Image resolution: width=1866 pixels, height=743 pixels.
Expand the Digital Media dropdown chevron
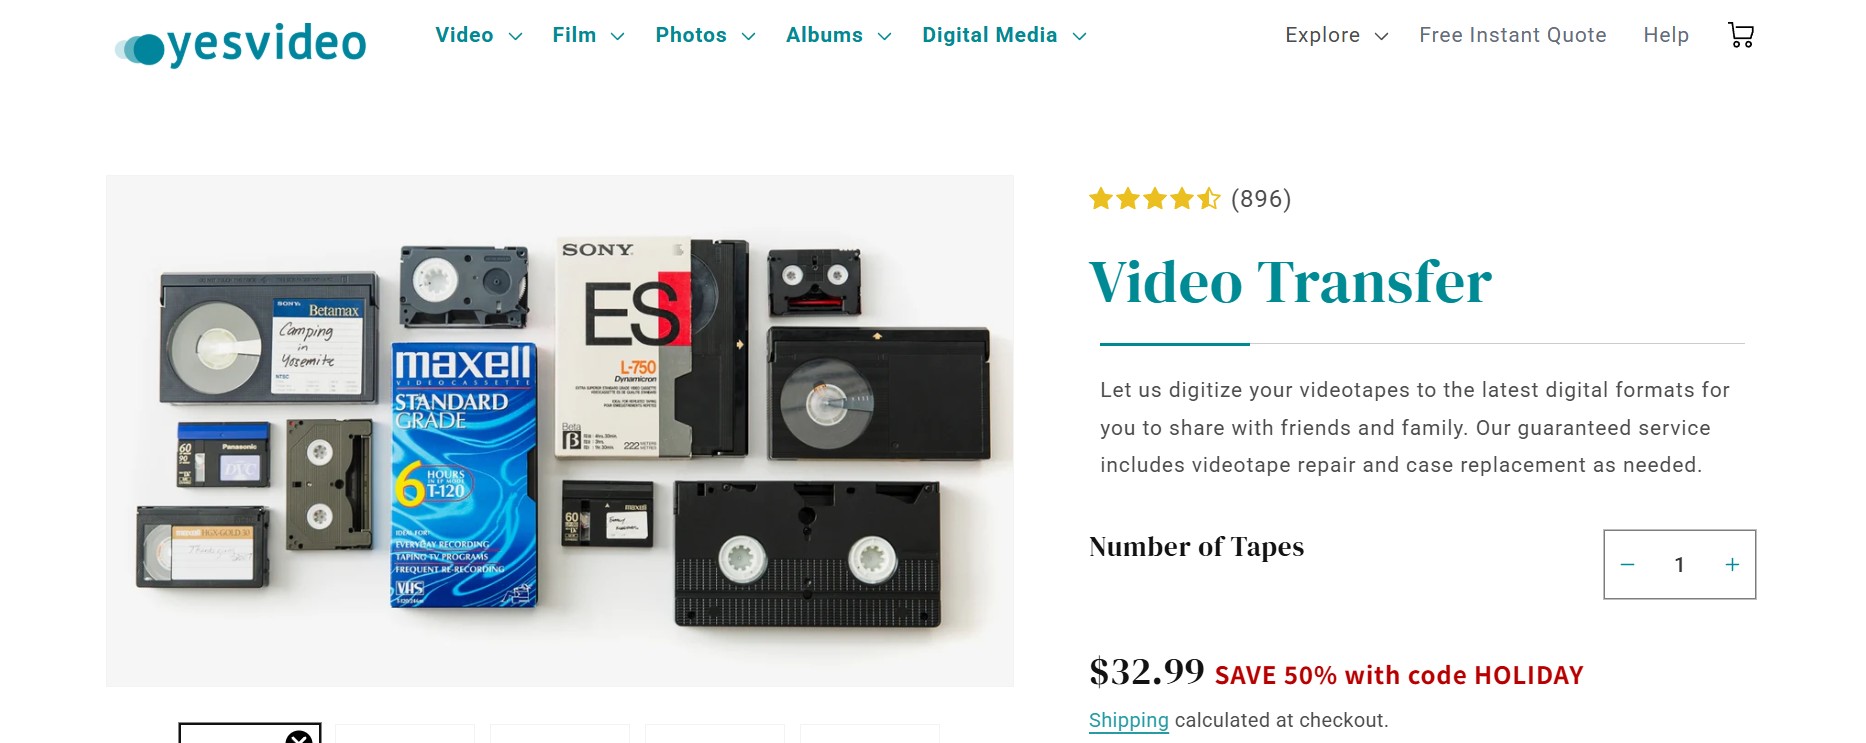point(1079,36)
